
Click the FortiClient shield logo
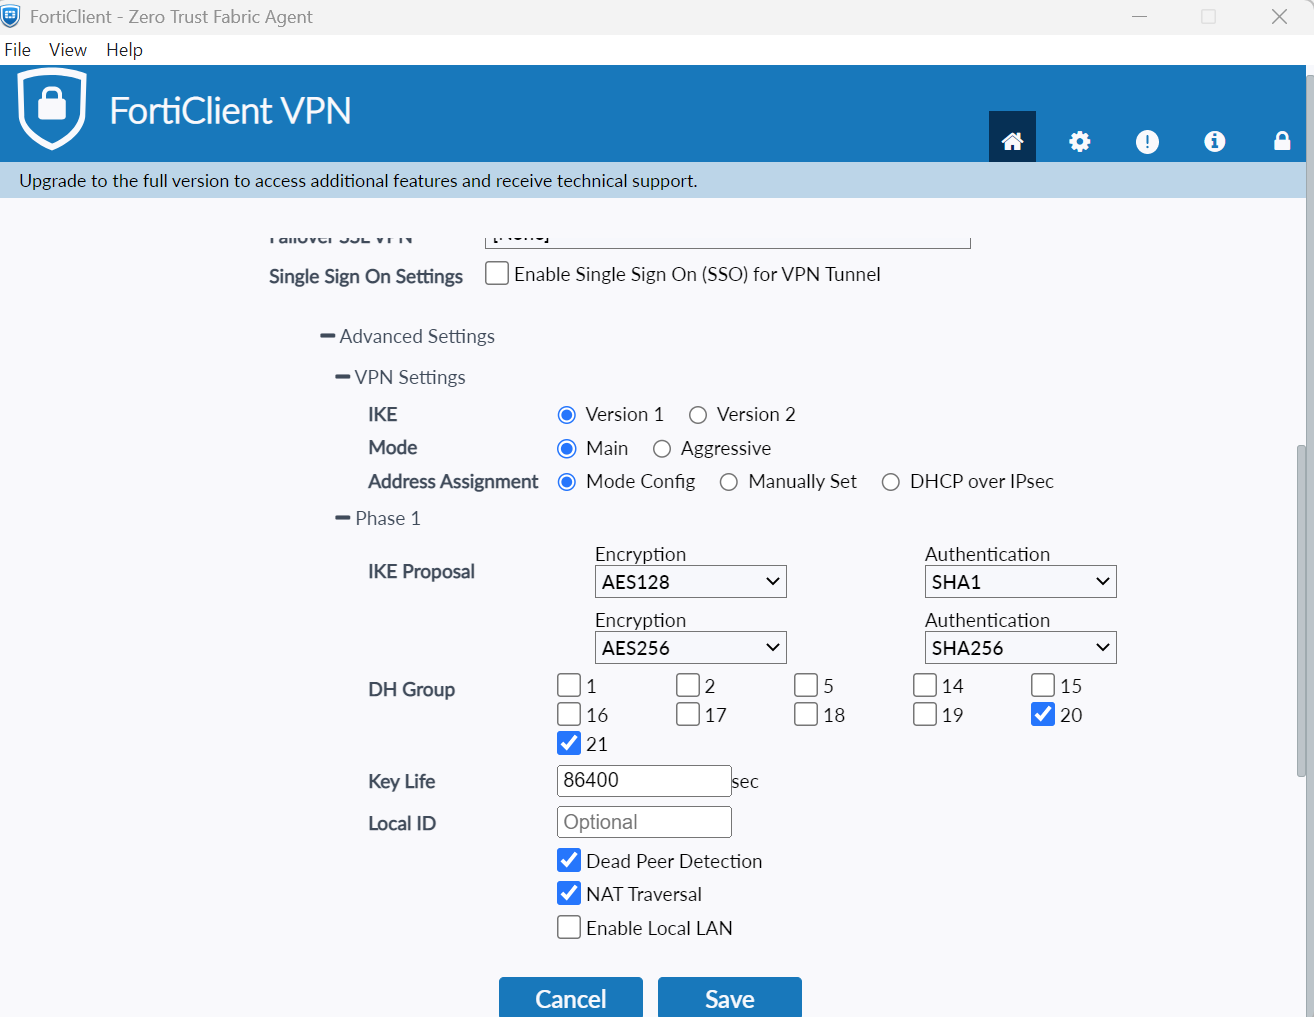coord(52,108)
